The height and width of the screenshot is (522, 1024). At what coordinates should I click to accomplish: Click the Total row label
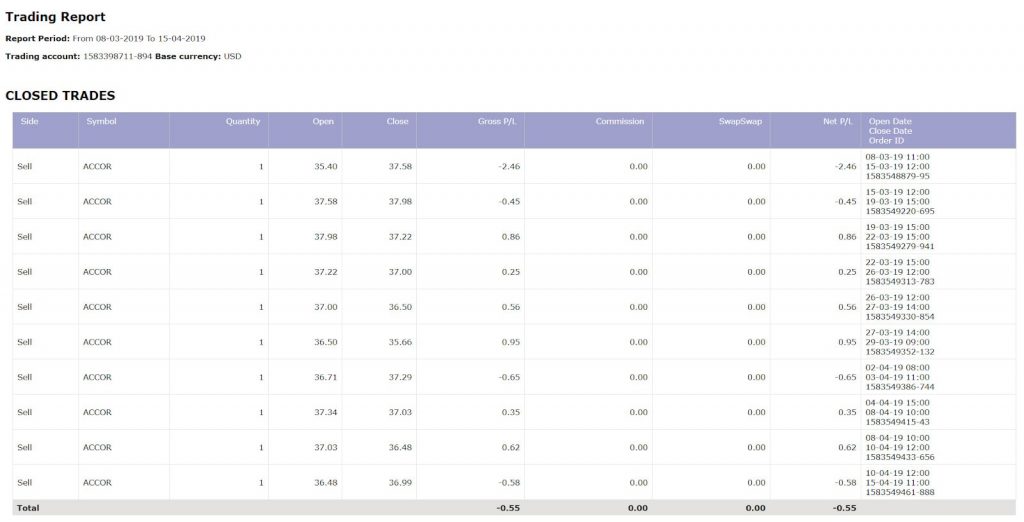coord(28,508)
